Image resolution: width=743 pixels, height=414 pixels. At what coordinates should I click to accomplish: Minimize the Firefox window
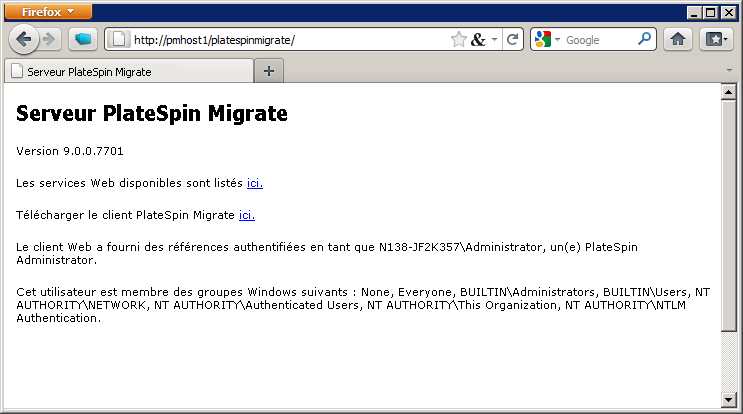coord(694,12)
